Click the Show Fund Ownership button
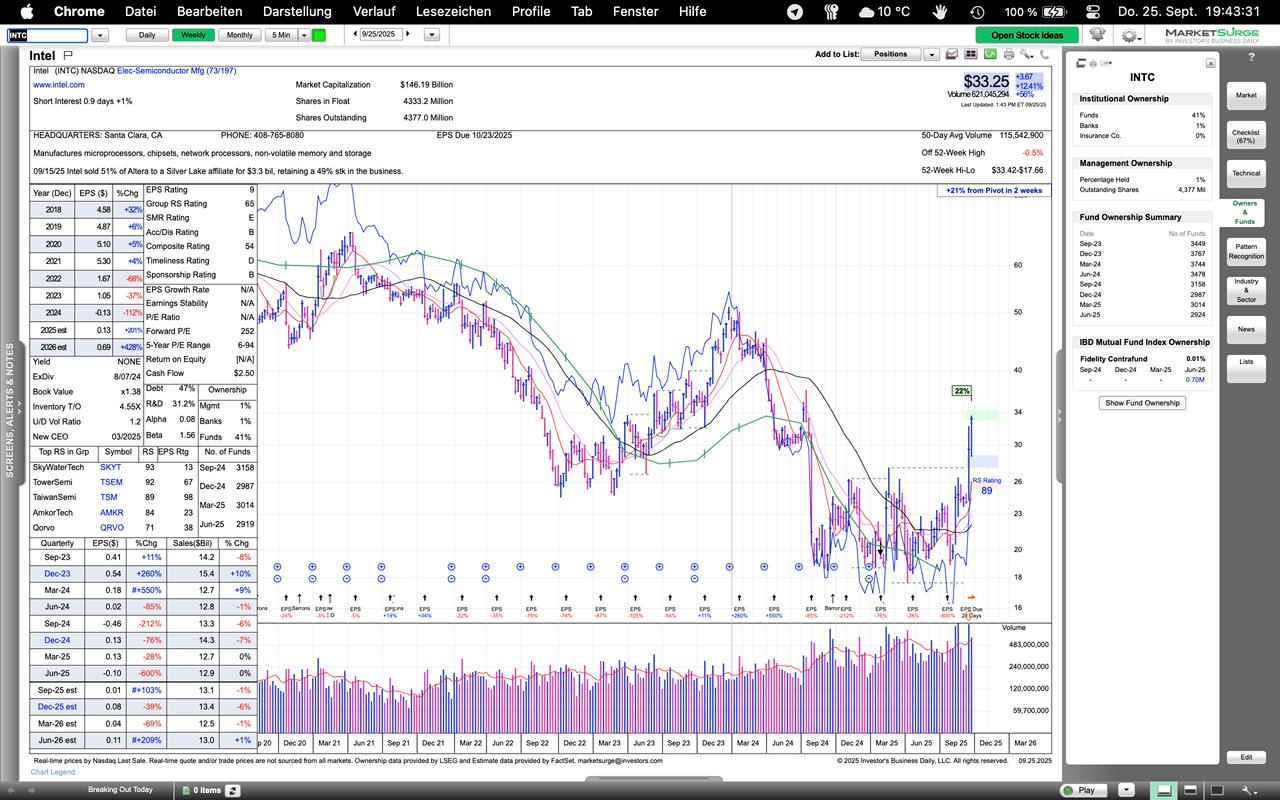The image size is (1280, 800). coord(1141,403)
